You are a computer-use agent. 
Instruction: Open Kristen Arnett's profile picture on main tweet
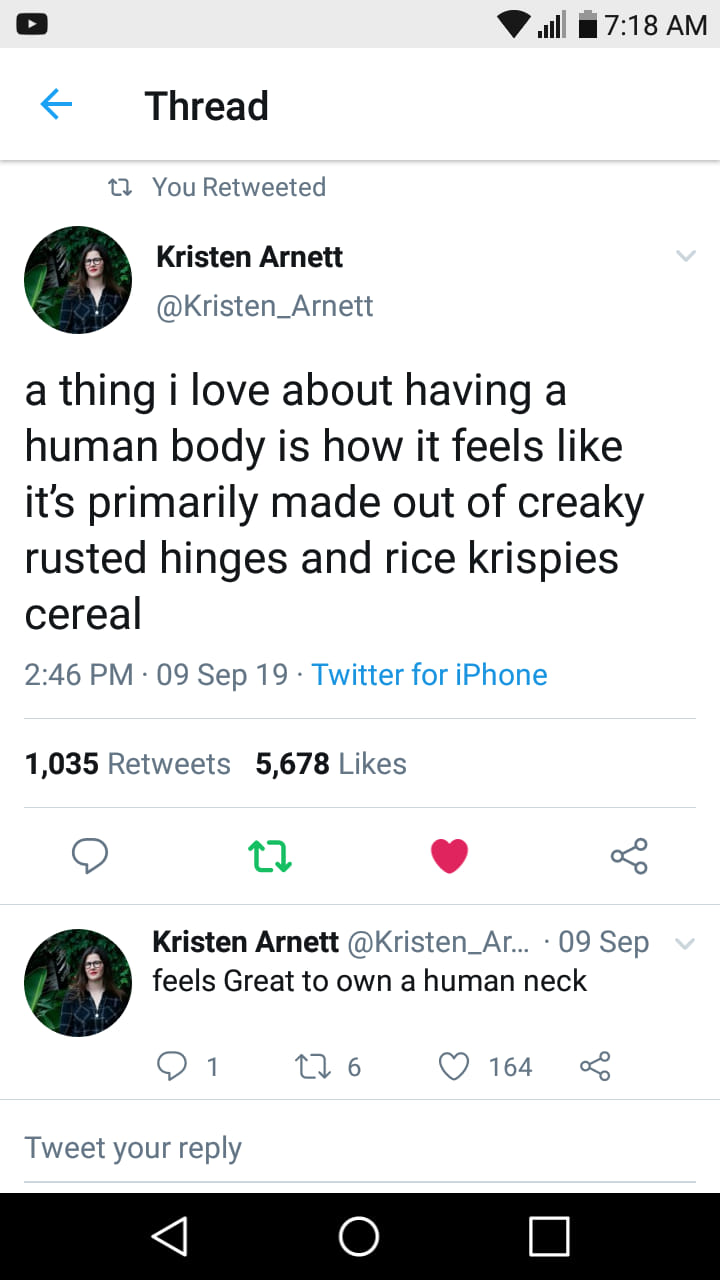tap(78, 280)
